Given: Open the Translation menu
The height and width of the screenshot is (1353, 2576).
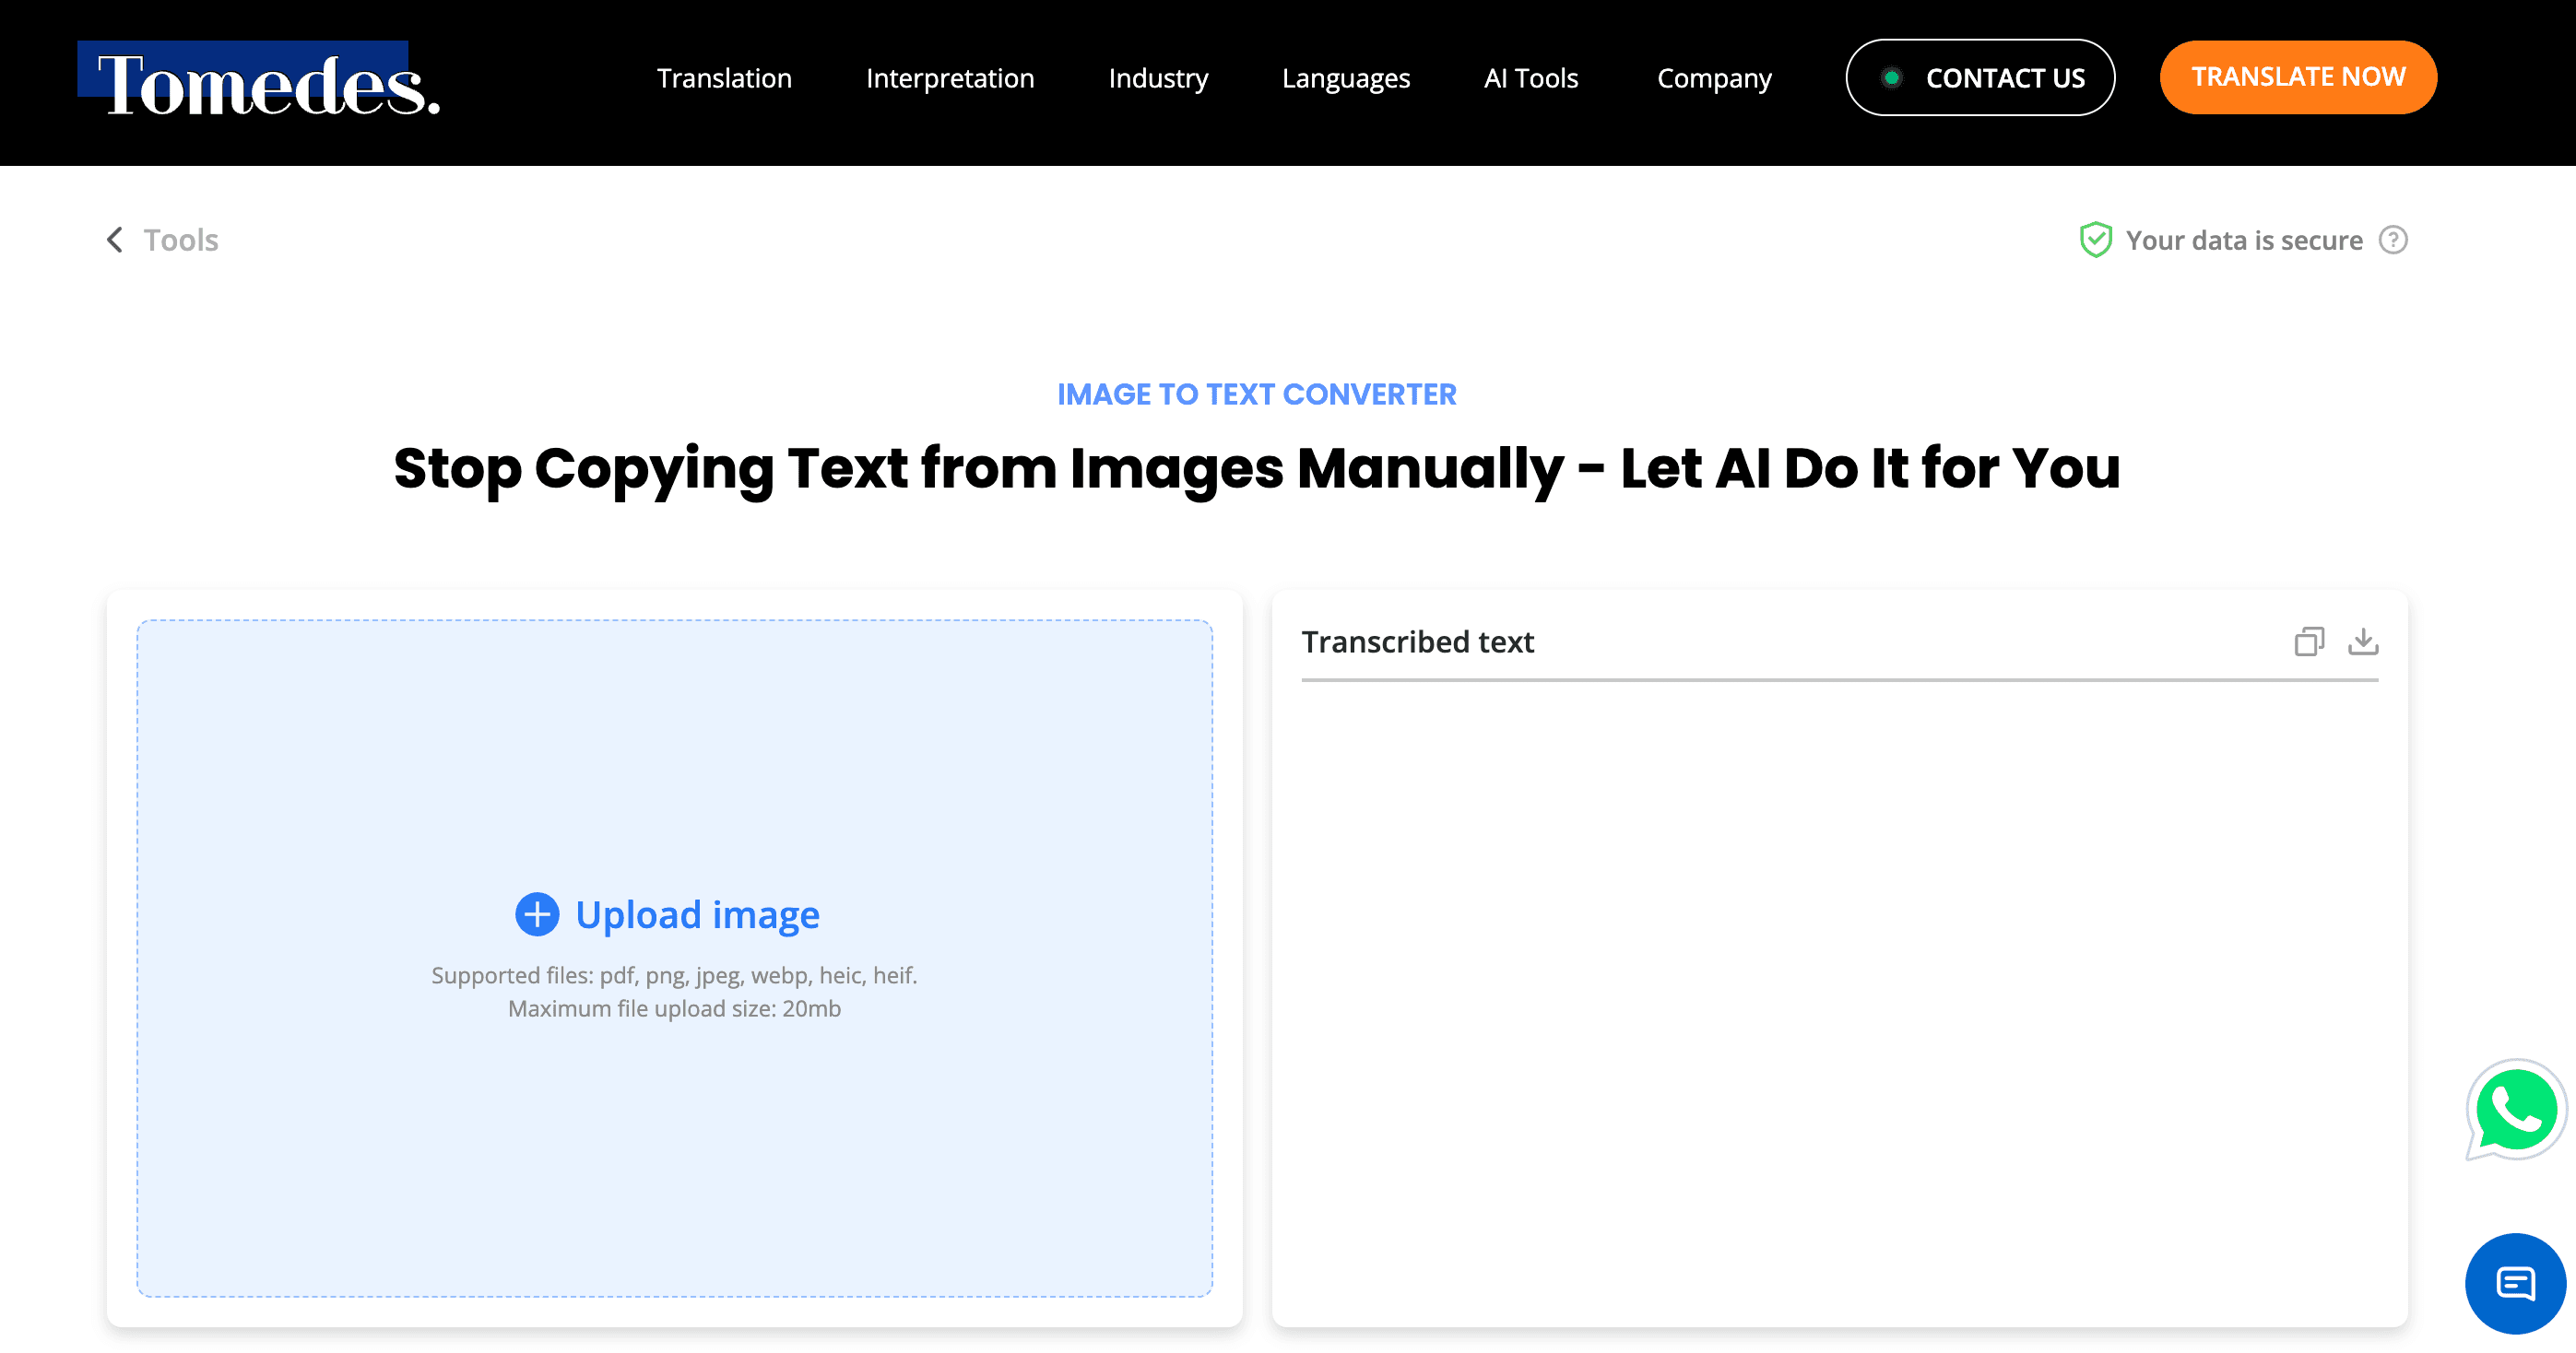Looking at the screenshot, I should (x=724, y=78).
